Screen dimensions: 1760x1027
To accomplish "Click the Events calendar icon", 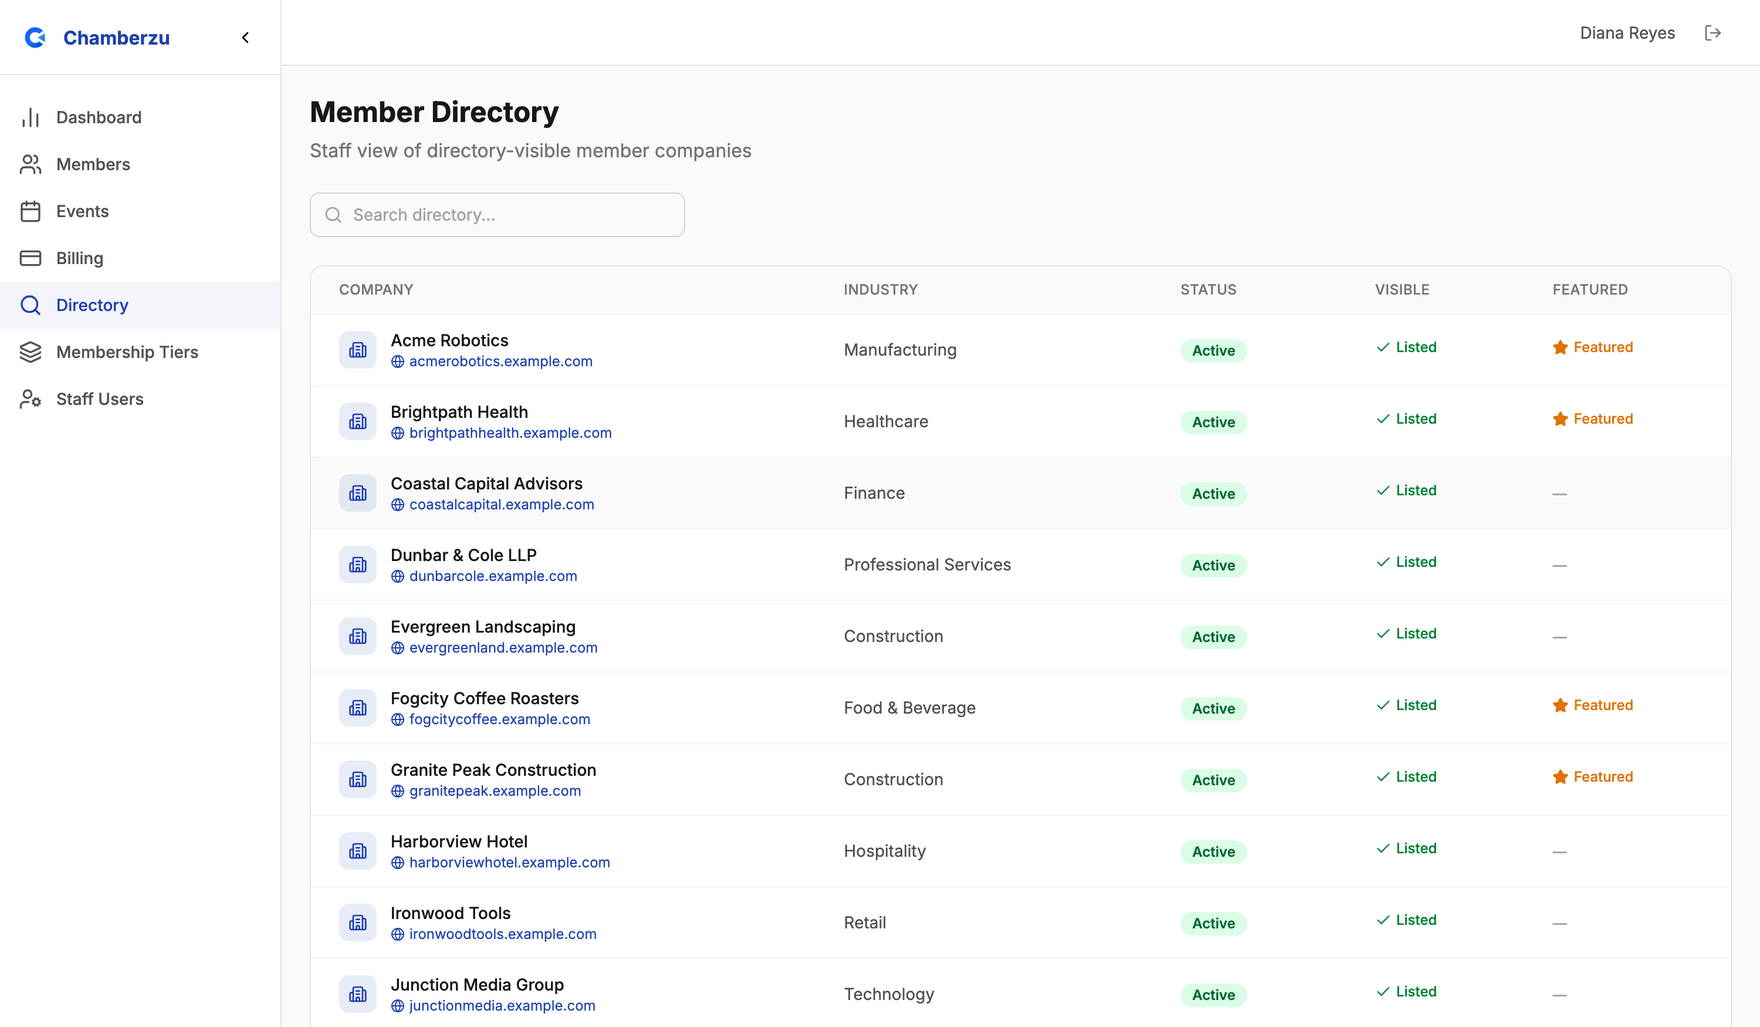I will [x=31, y=211].
